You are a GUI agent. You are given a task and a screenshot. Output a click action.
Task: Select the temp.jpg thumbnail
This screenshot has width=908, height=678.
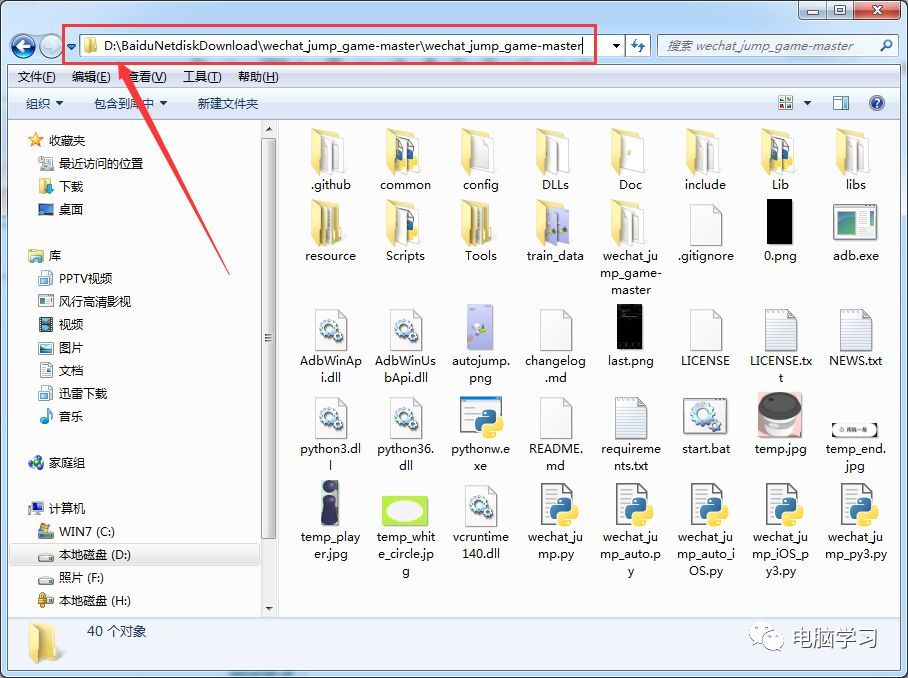(x=780, y=415)
